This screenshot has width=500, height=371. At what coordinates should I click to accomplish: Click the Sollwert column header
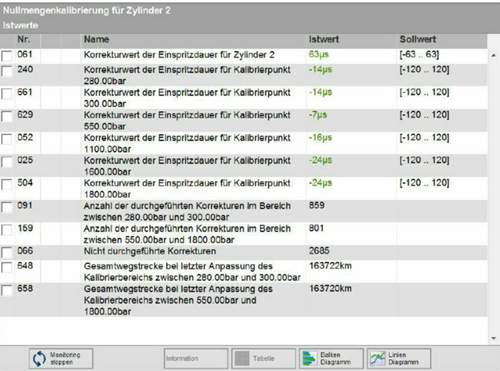point(418,39)
